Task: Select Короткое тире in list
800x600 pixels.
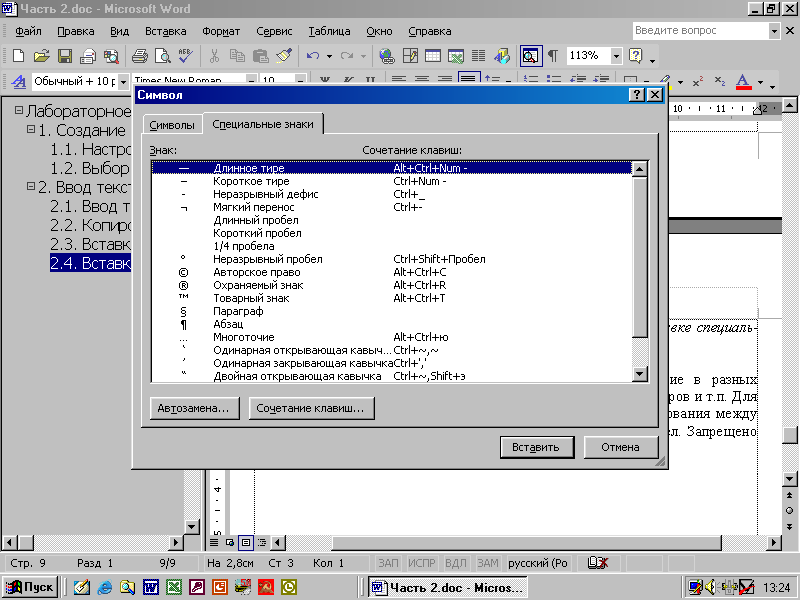Action: tap(391, 181)
